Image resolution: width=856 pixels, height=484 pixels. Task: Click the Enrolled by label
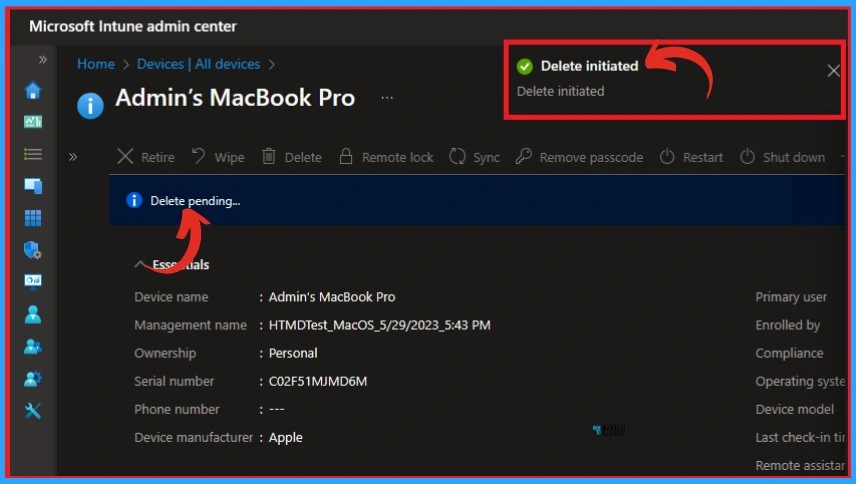[x=788, y=325]
